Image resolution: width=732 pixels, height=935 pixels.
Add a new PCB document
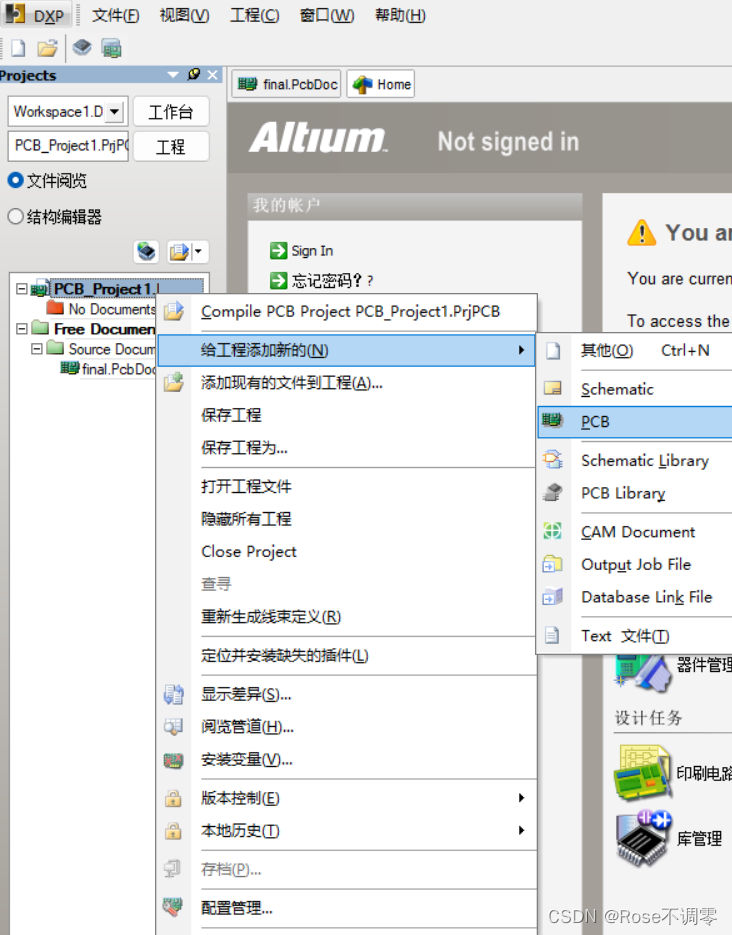[635, 422]
